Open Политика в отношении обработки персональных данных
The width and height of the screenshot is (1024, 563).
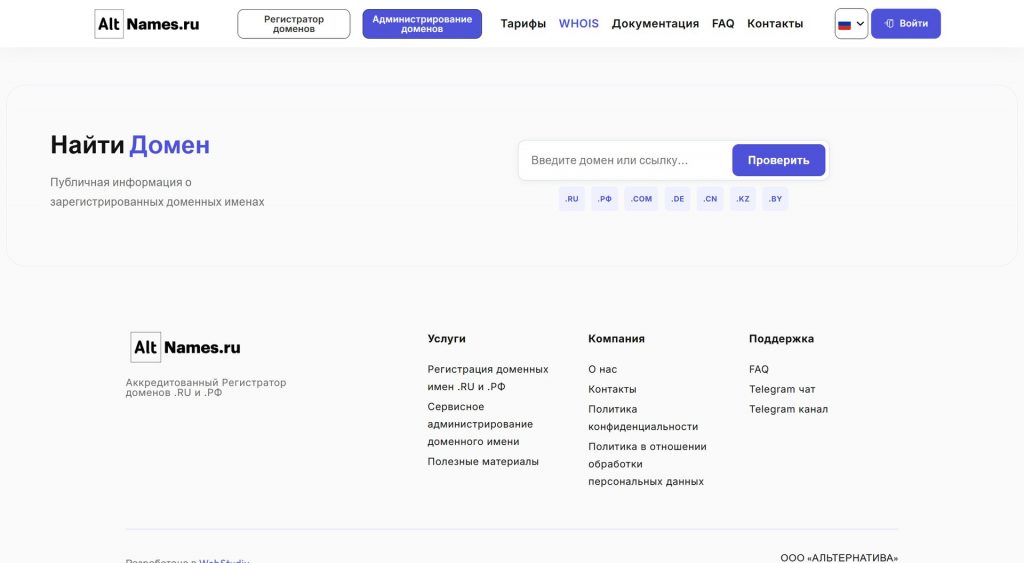(647, 464)
